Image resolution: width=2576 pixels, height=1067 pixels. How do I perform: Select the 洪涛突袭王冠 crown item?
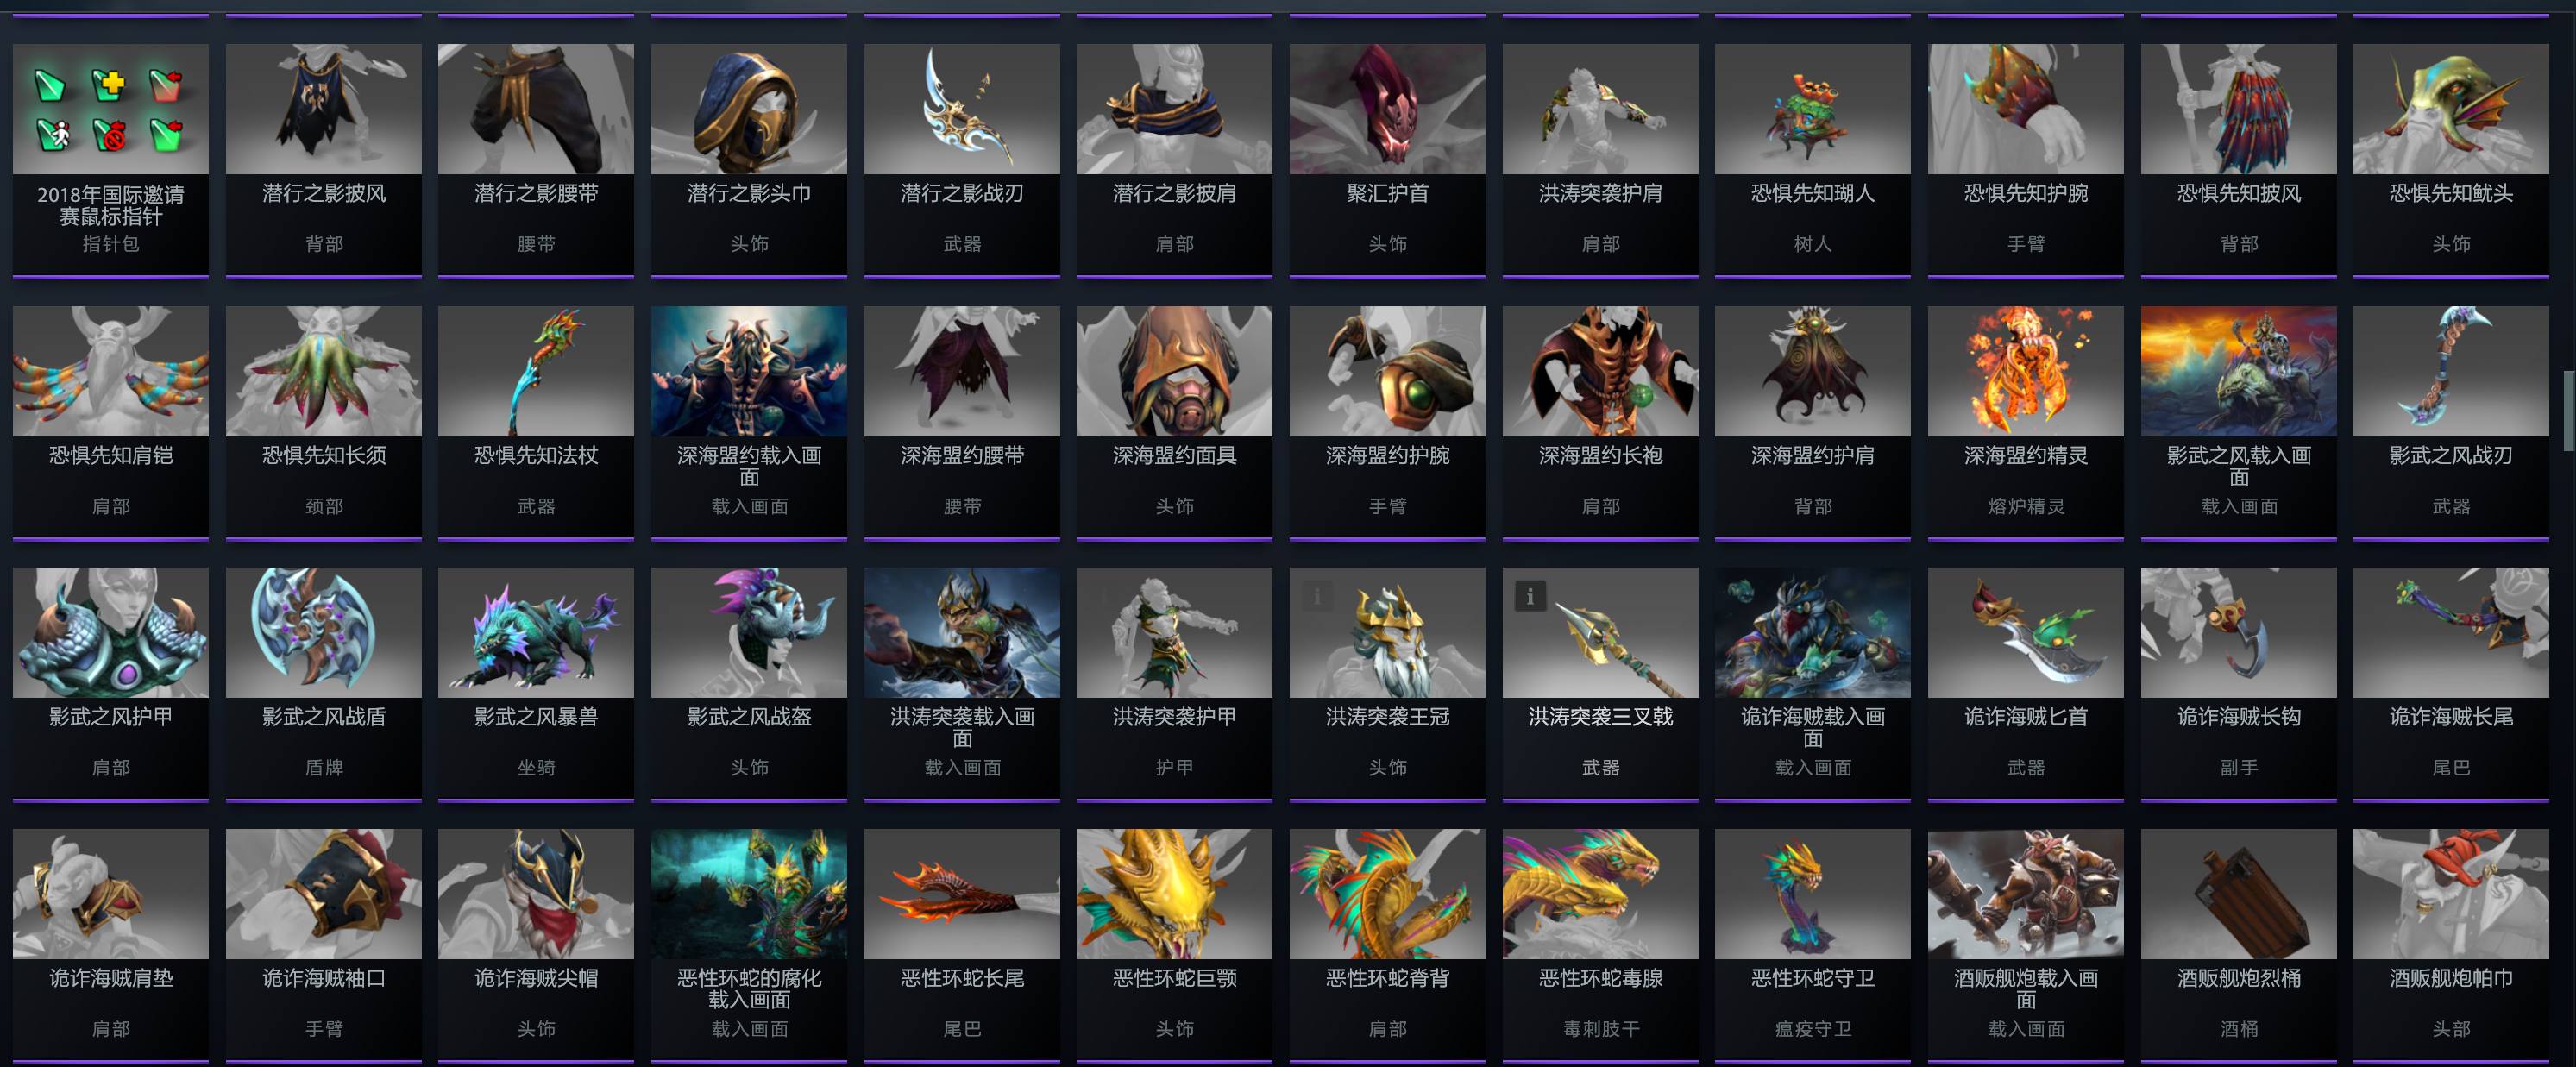click(1387, 684)
